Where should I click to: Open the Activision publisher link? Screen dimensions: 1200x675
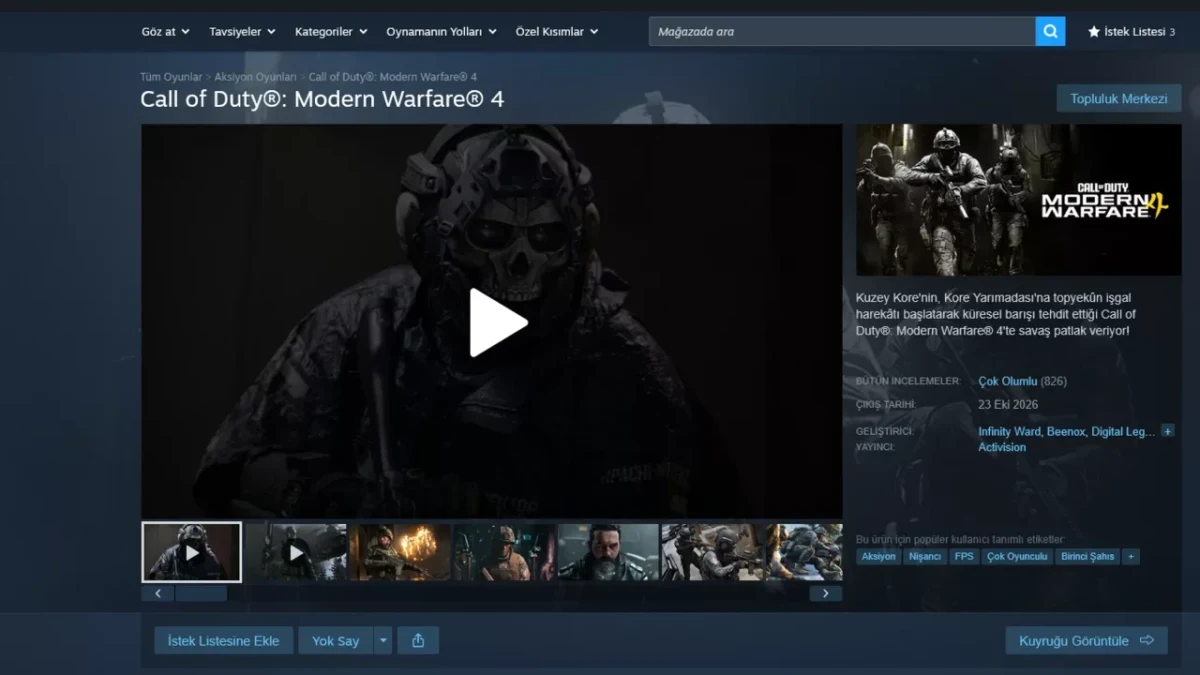(x=1002, y=447)
